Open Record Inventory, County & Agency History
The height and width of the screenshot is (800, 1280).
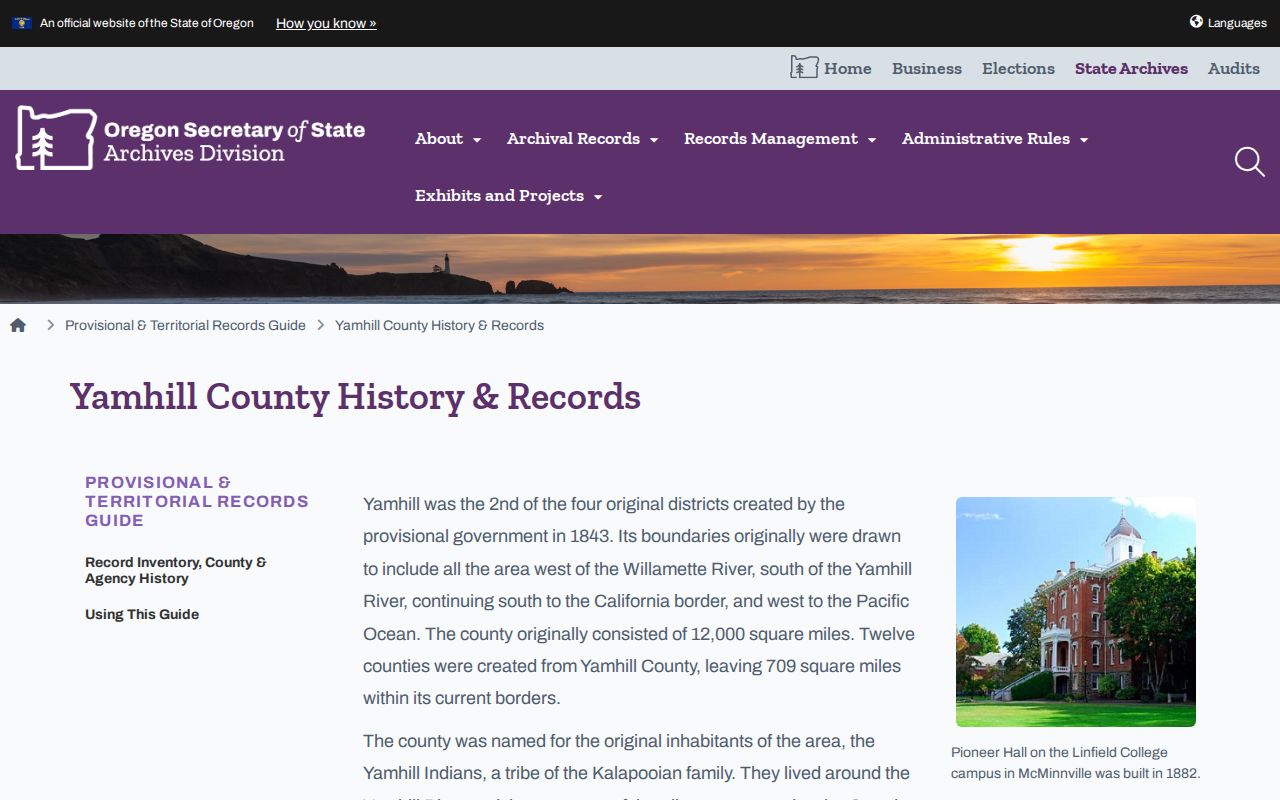pos(176,570)
